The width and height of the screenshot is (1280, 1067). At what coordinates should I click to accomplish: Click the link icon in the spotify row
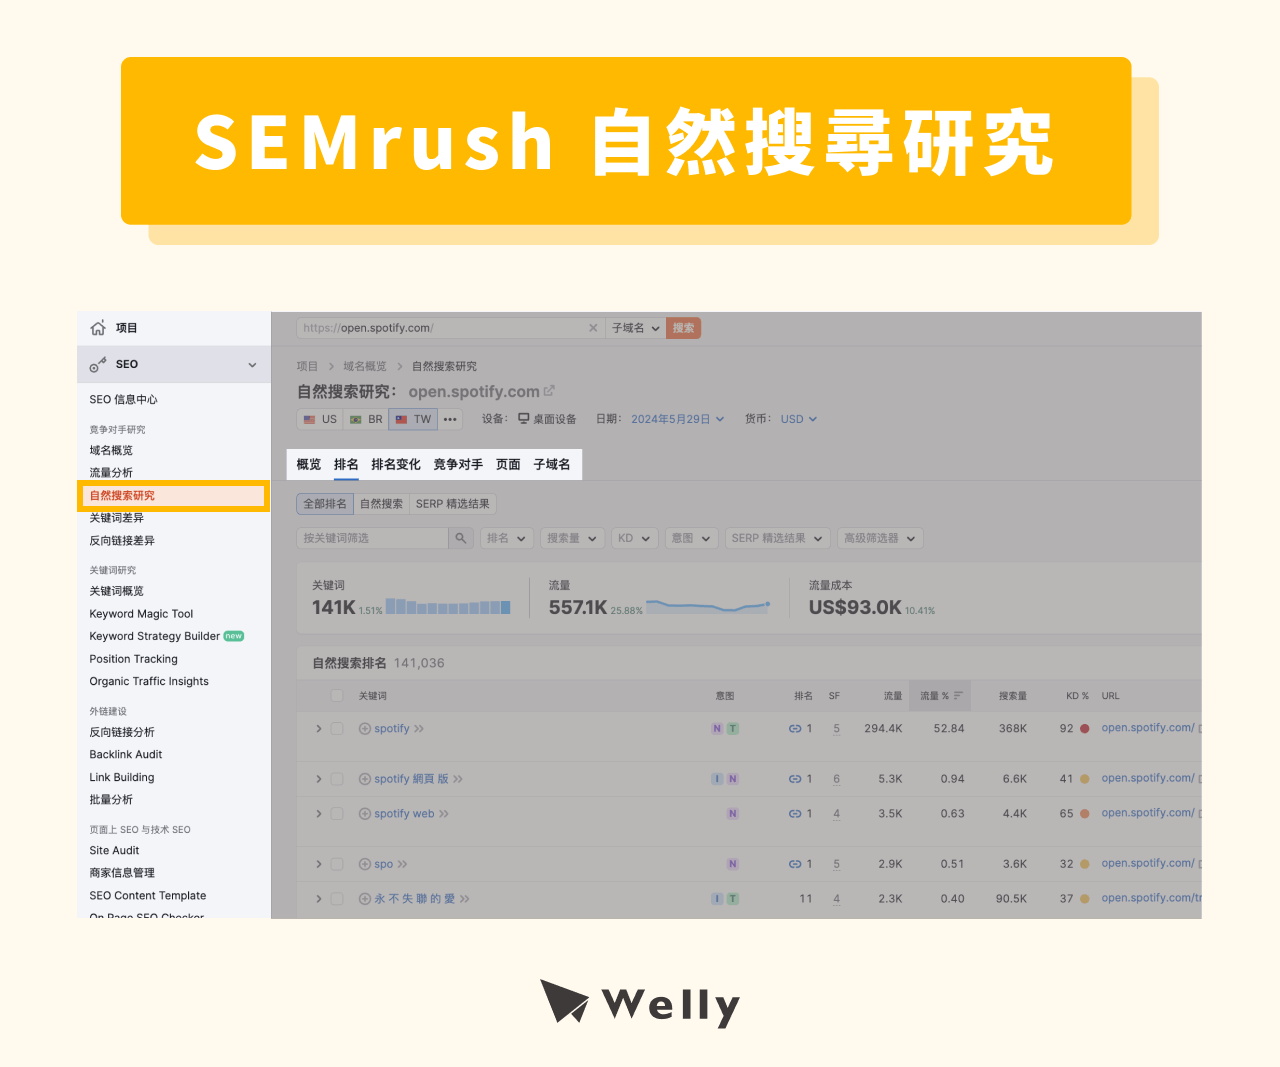pyautogui.click(x=795, y=729)
